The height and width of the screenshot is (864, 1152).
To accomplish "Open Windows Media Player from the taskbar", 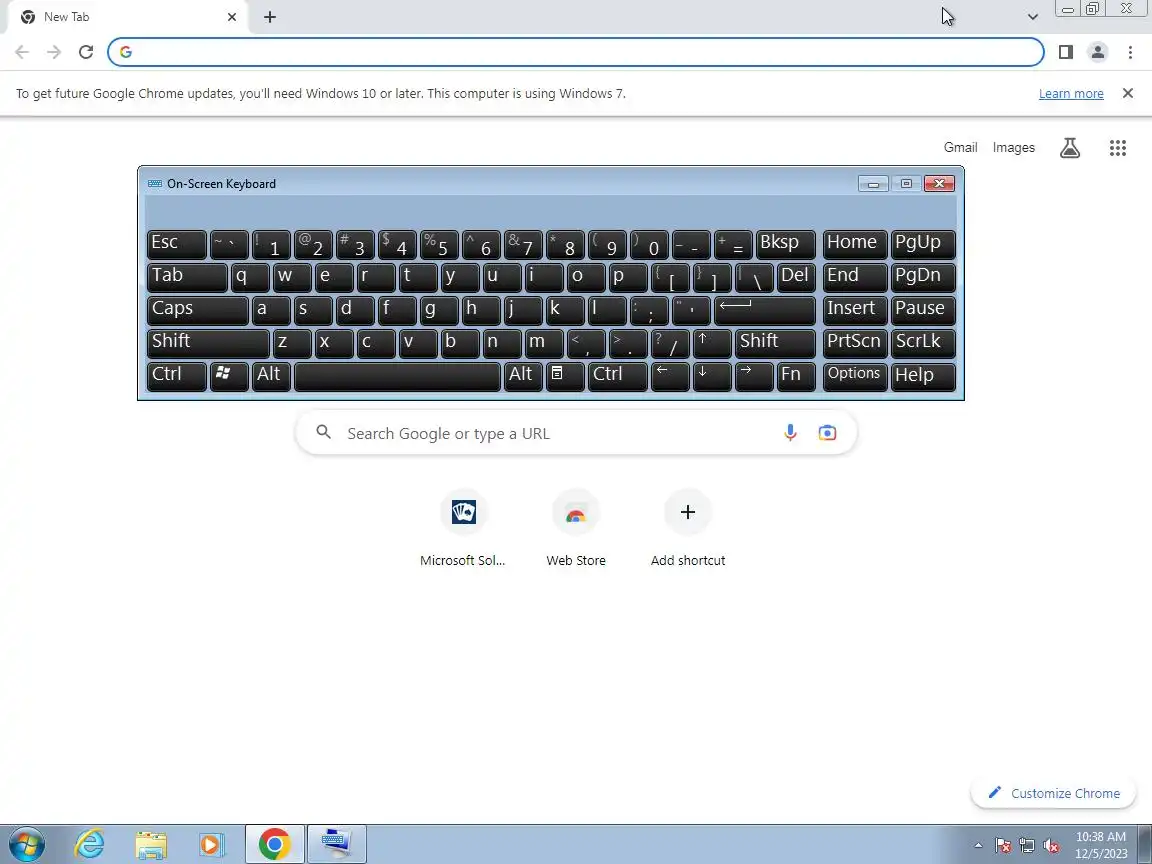I will tap(212, 844).
